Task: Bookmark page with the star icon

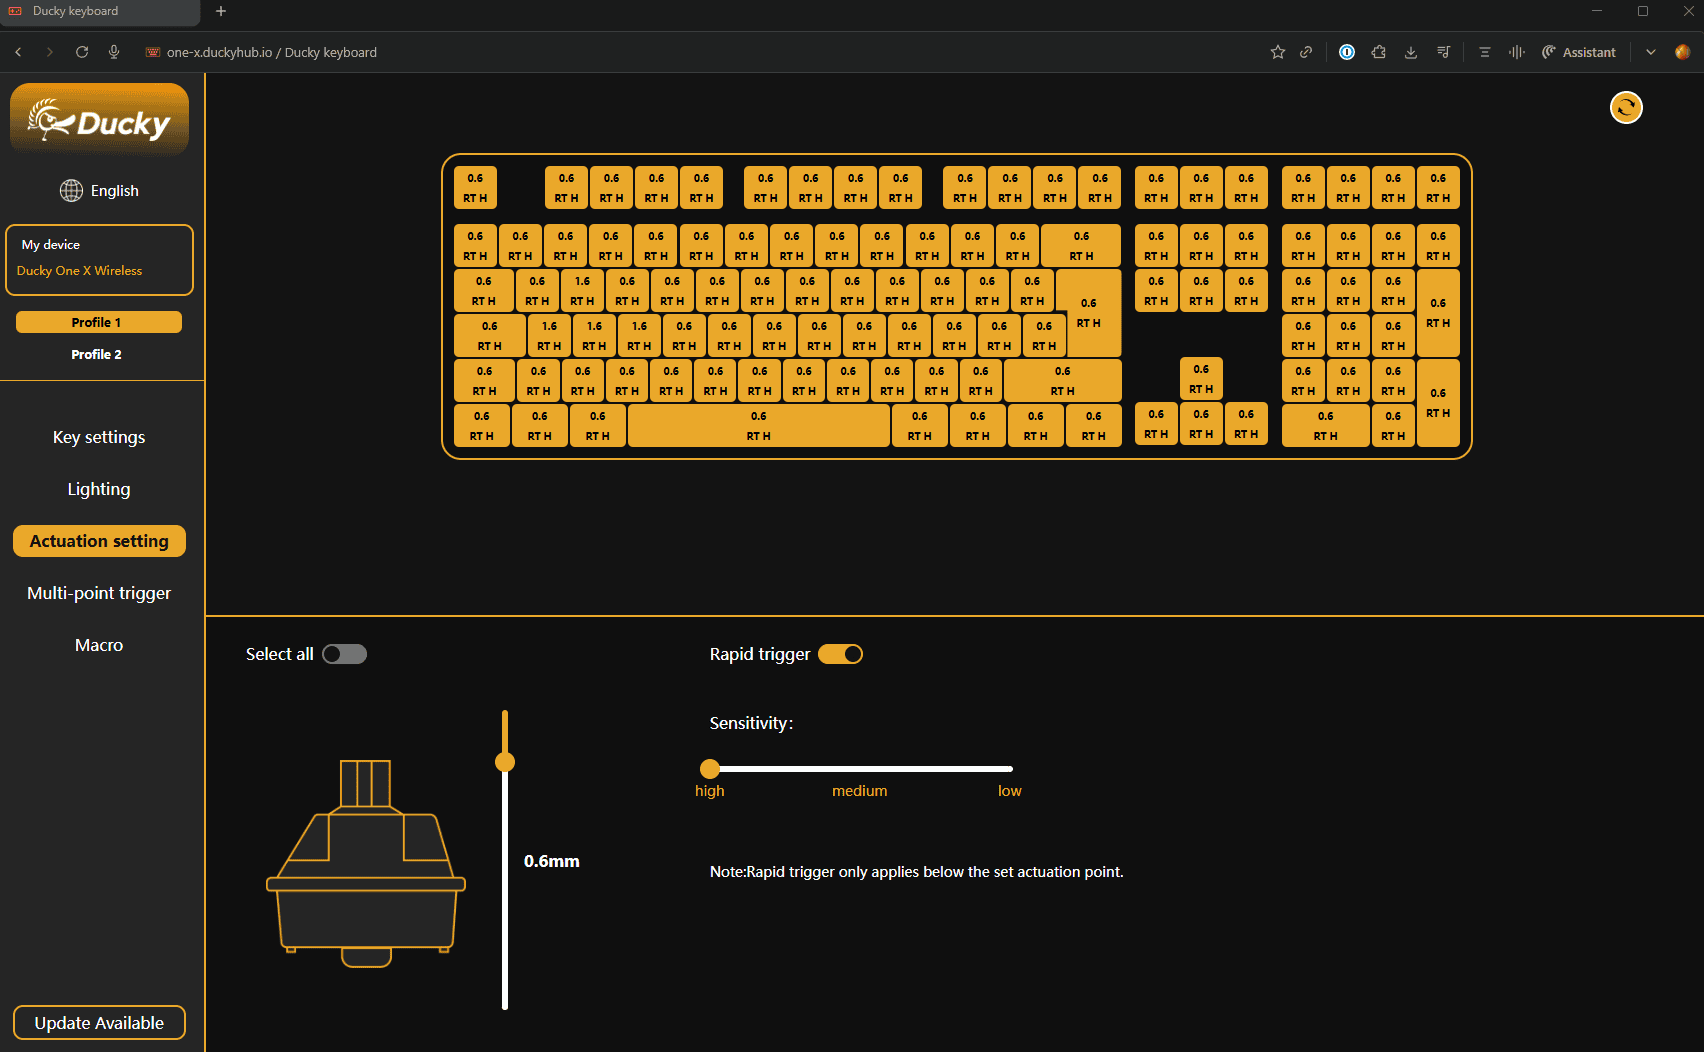Action: coord(1277,52)
